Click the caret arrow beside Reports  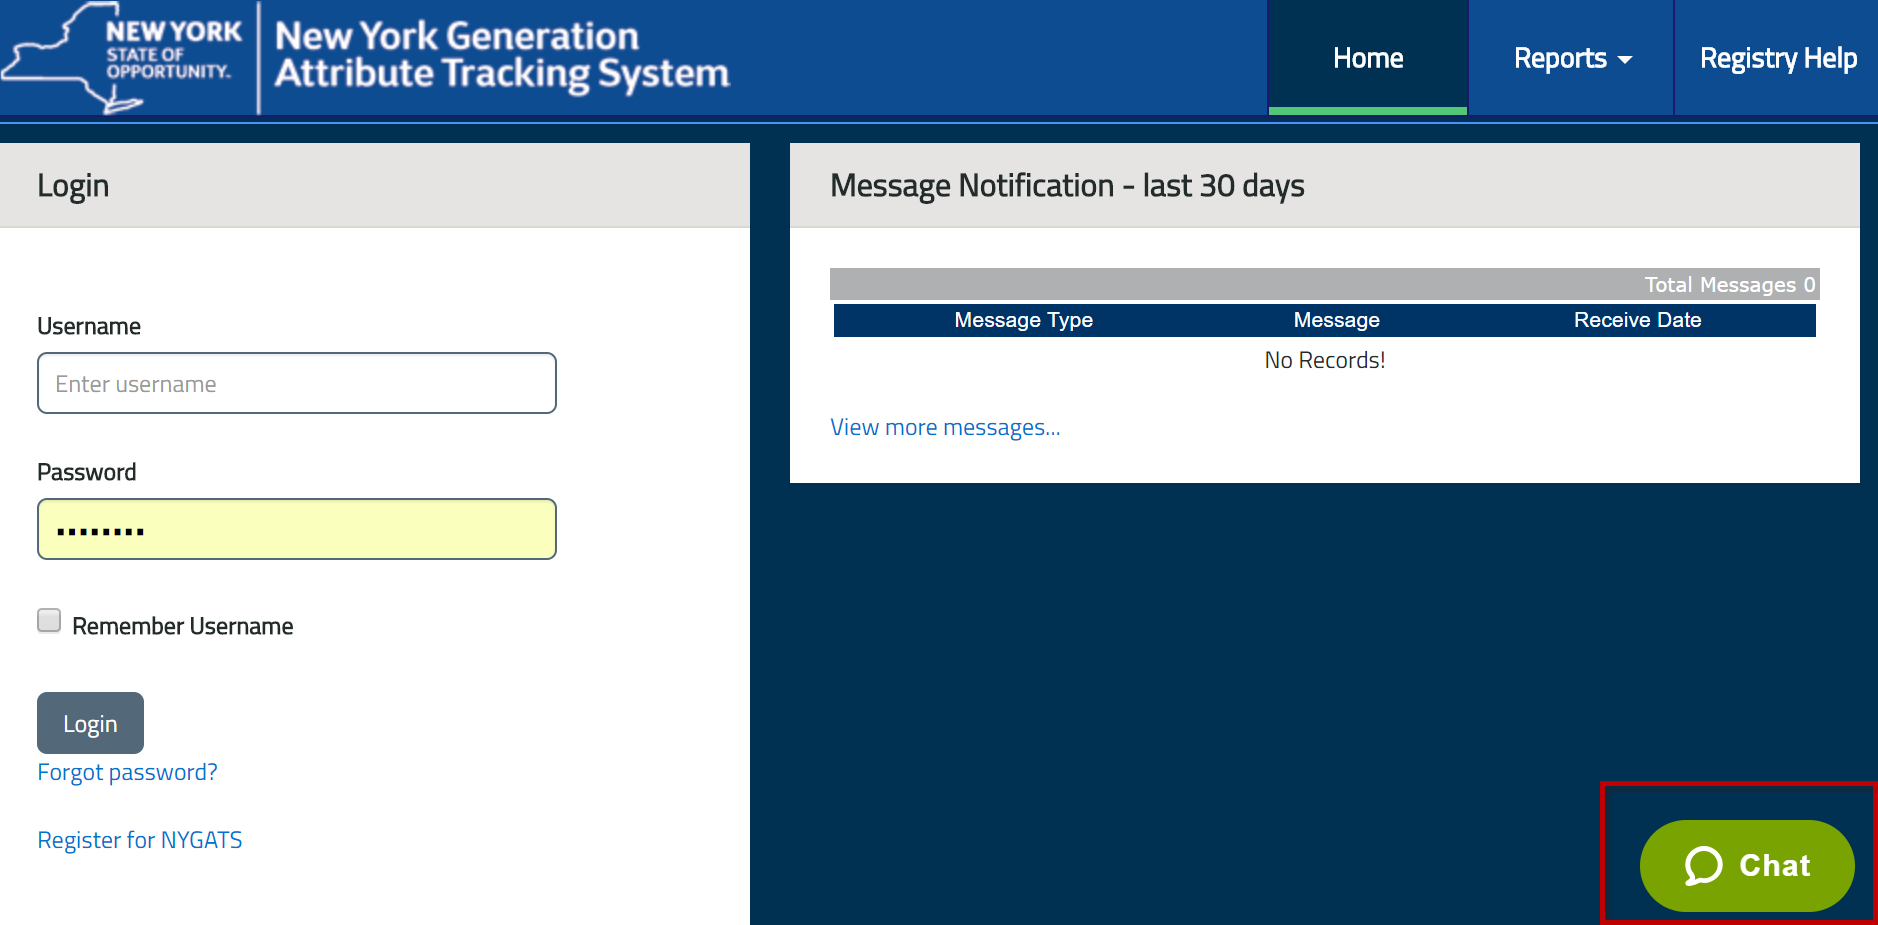pyautogui.click(x=1625, y=60)
